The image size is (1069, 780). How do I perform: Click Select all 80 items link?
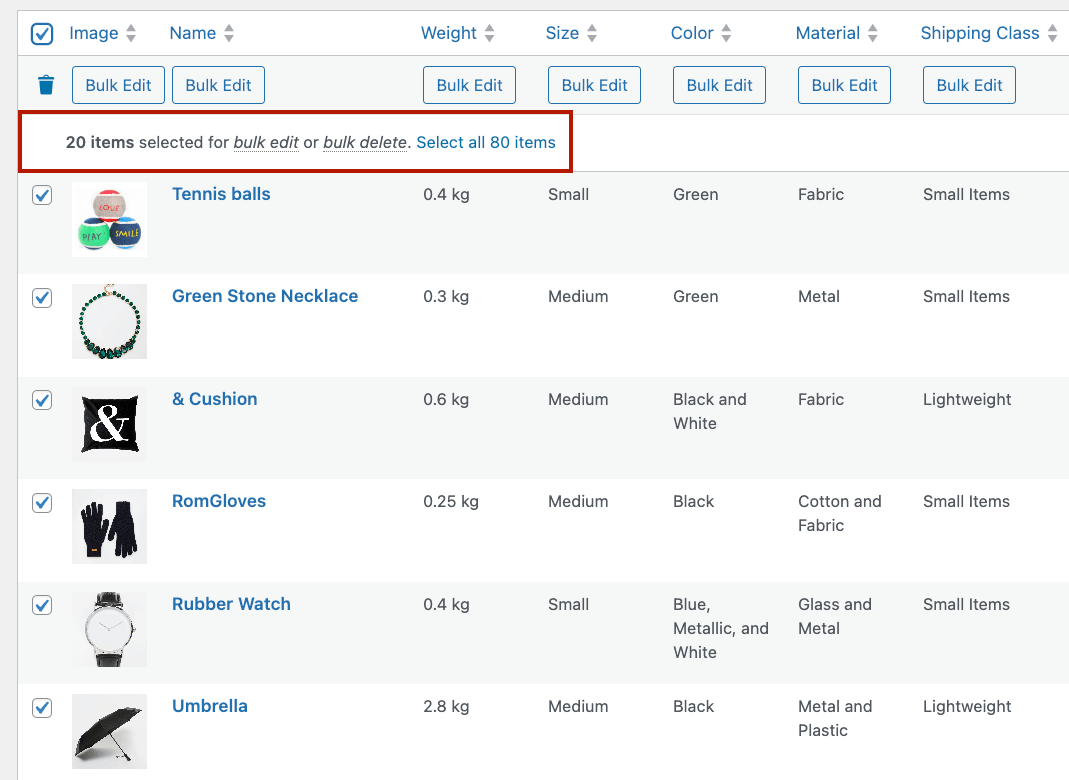click(x=486, y=142)
